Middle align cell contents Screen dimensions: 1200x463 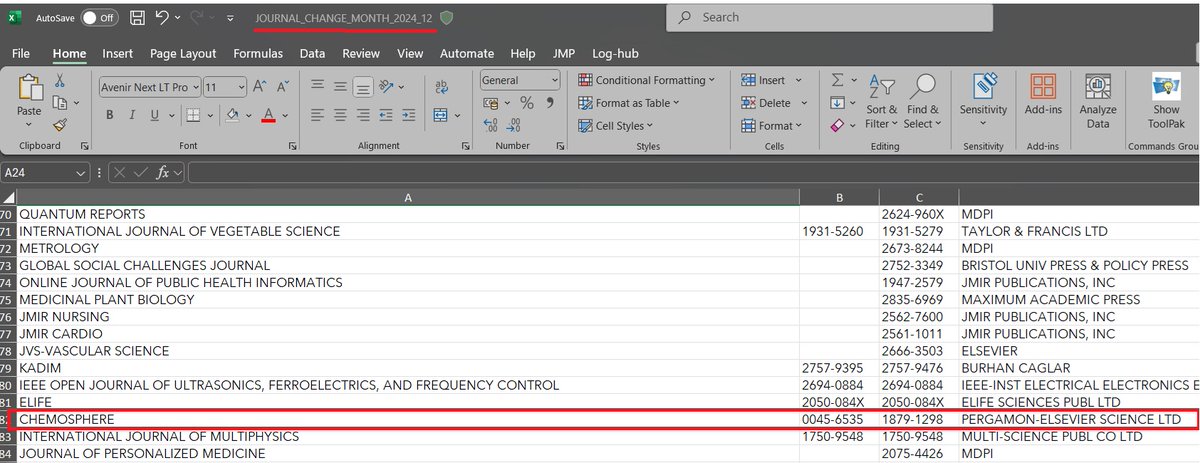tap(340, 87)
